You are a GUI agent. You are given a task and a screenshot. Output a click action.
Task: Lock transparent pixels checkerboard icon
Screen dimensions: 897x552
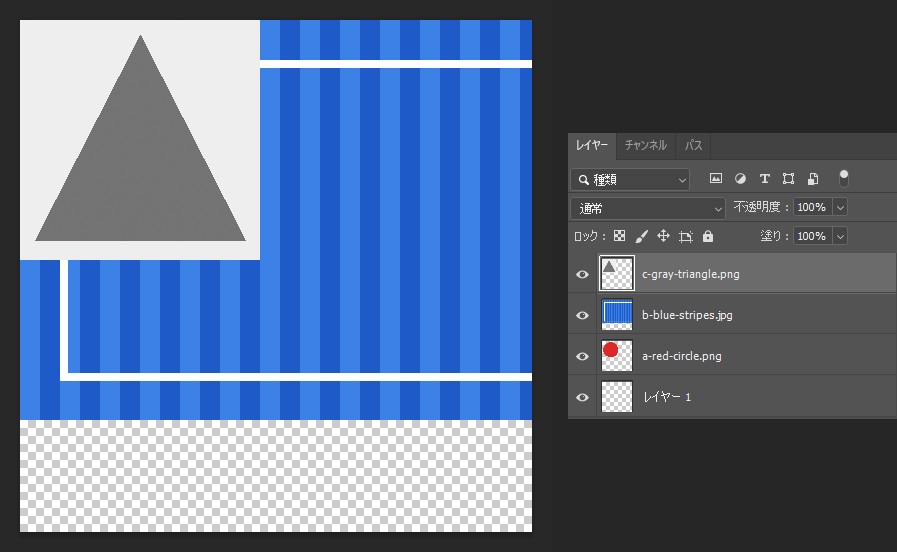(x=620, y=236)
